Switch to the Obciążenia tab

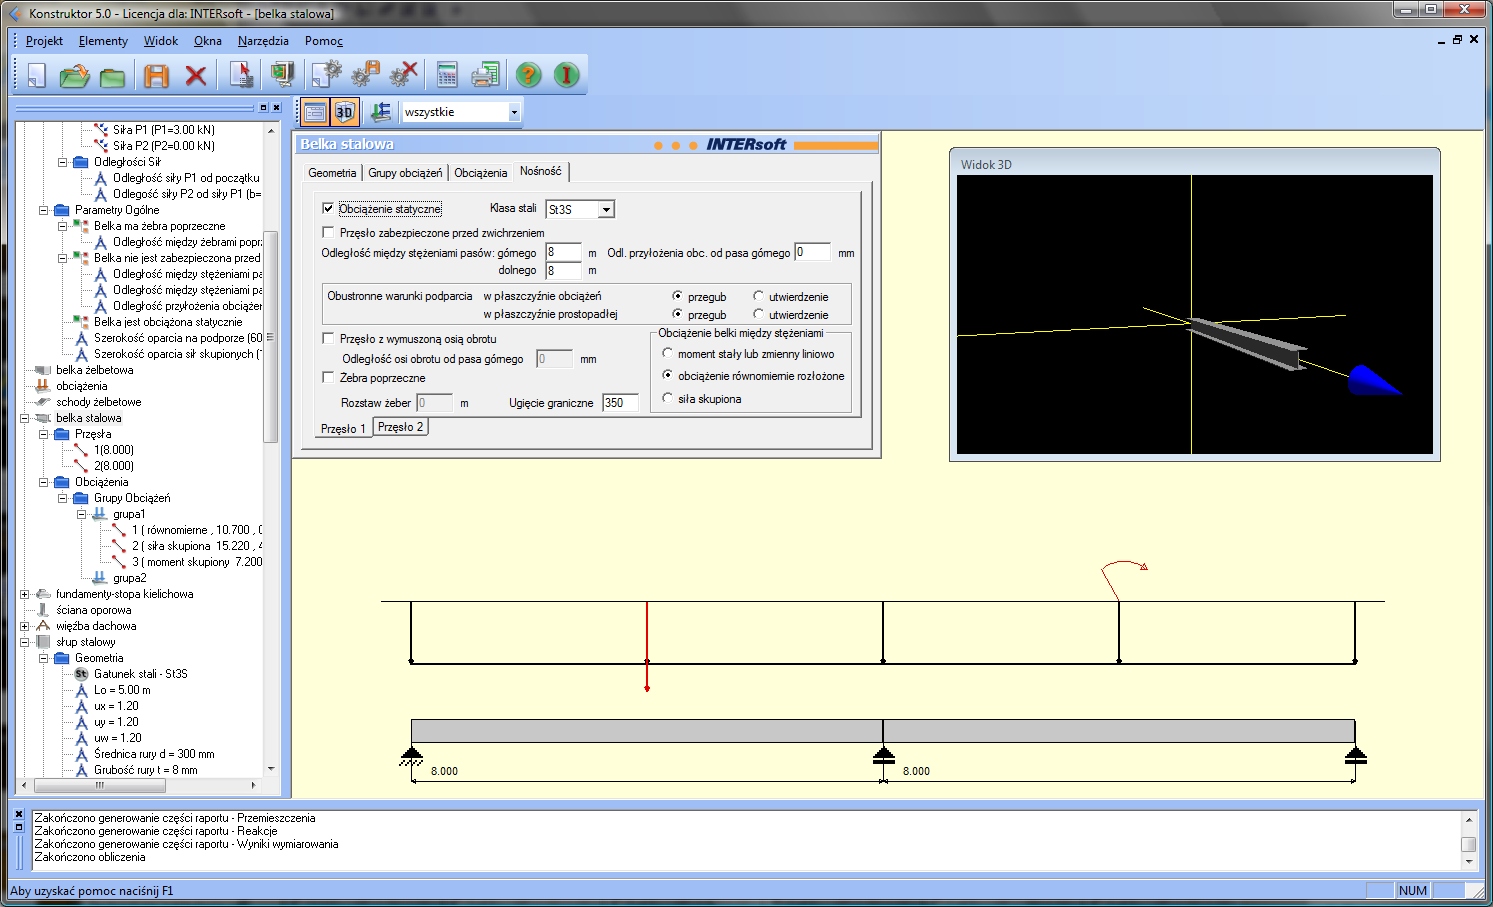(480, 173)
